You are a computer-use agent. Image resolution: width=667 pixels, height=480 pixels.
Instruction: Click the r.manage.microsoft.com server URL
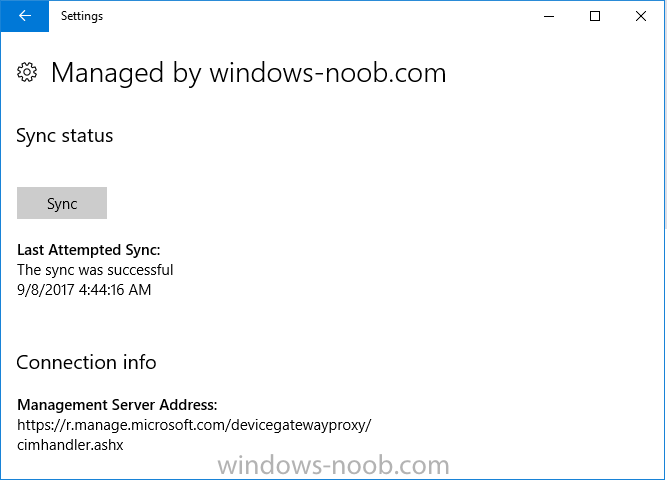click(194, 425)
